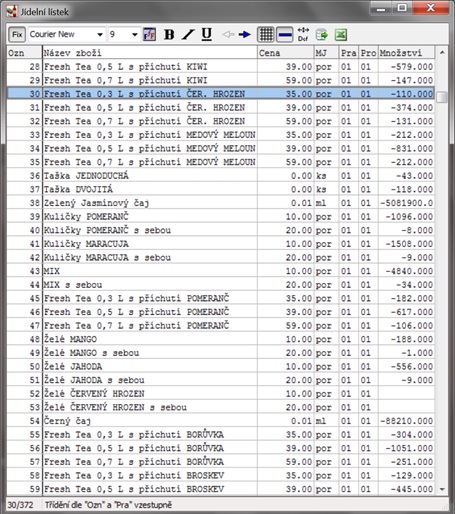Click the grayed left arrow icon
This screenshot has height=514, width=455.
(x=228, y=34)
